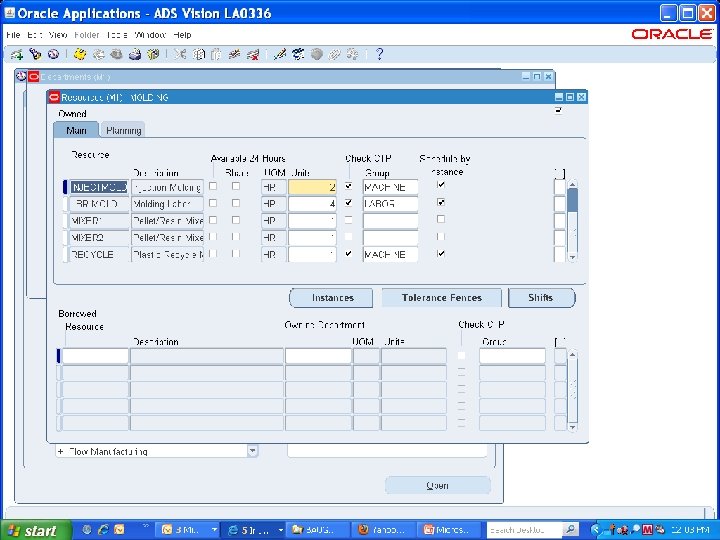Viewport: 720px width, 540px height.
Task: Click the Internet Explorer quick launch icon
Action: [103, 529]
